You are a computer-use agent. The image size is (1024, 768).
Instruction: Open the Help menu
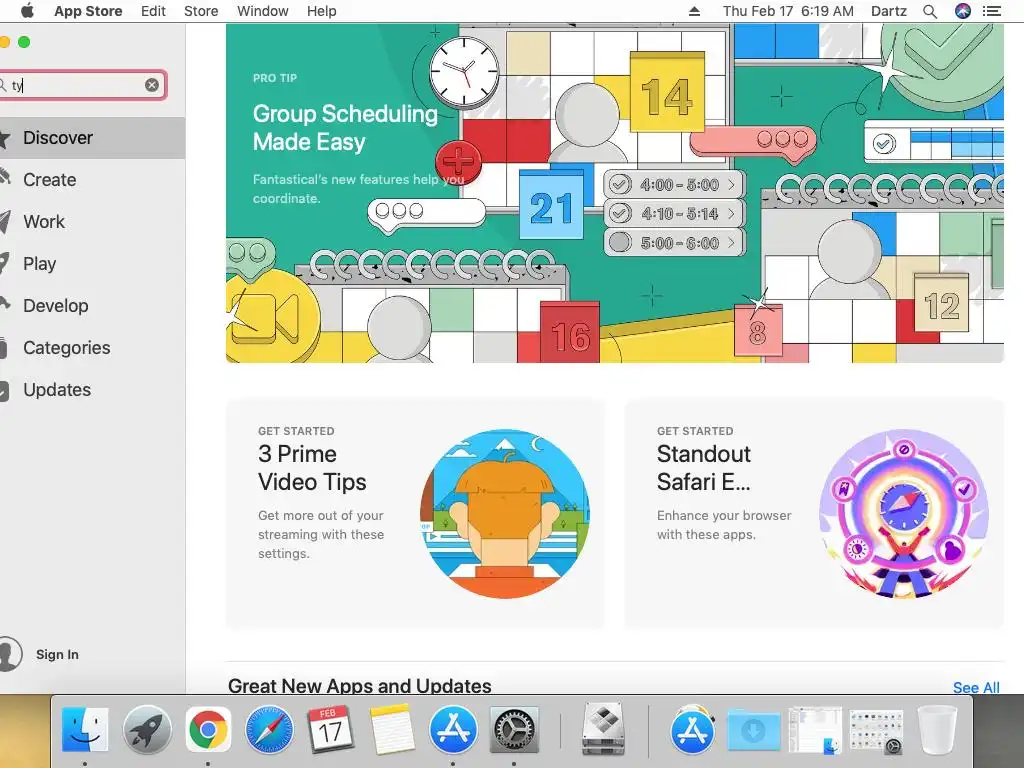pyautogui.click(x=321, y=11)
